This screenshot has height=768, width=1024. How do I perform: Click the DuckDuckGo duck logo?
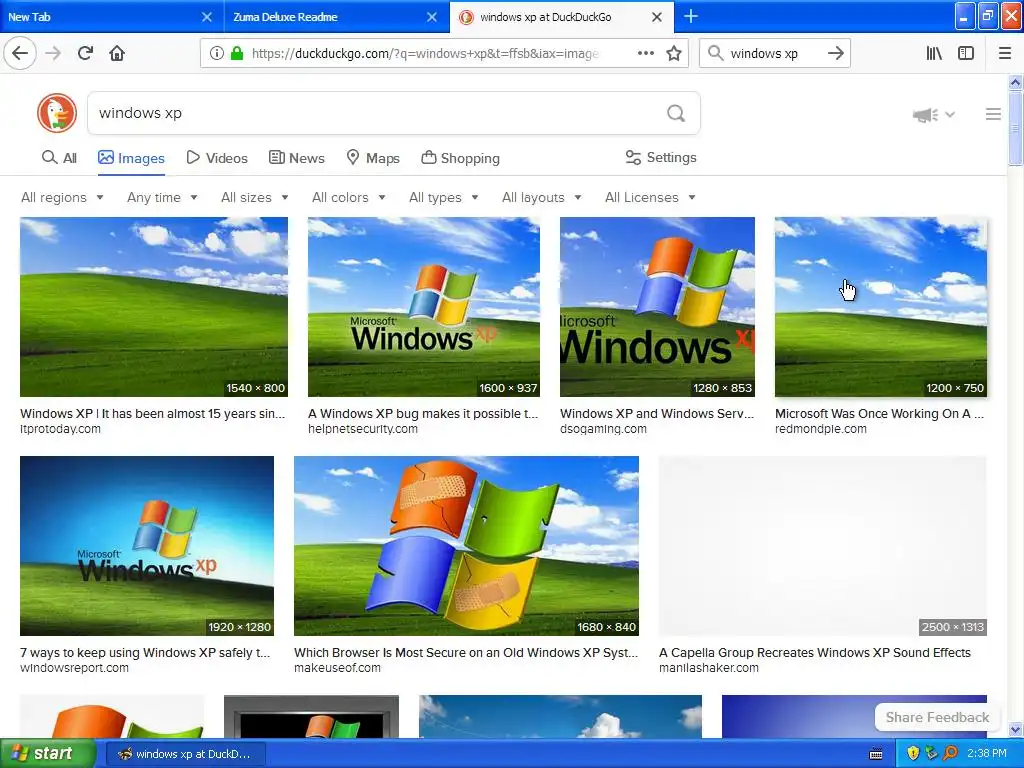pos(57,113)
